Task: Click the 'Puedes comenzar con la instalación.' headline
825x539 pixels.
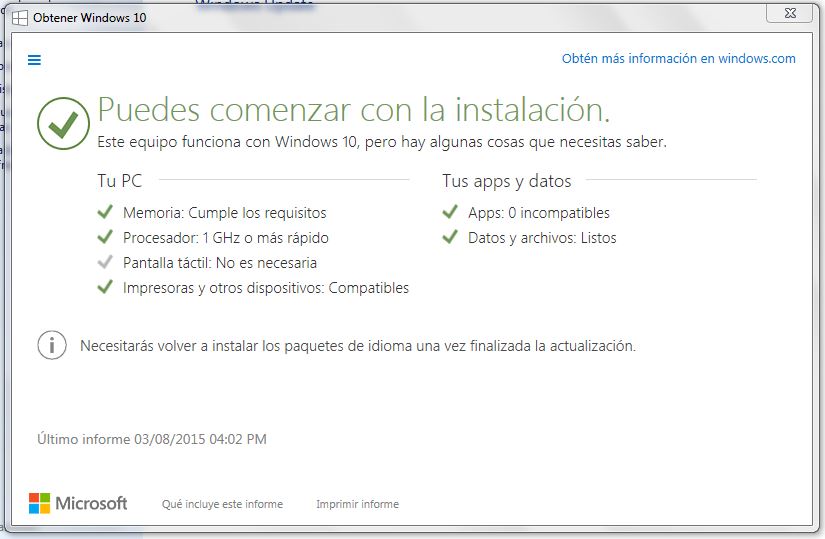Action: point(354,110)
